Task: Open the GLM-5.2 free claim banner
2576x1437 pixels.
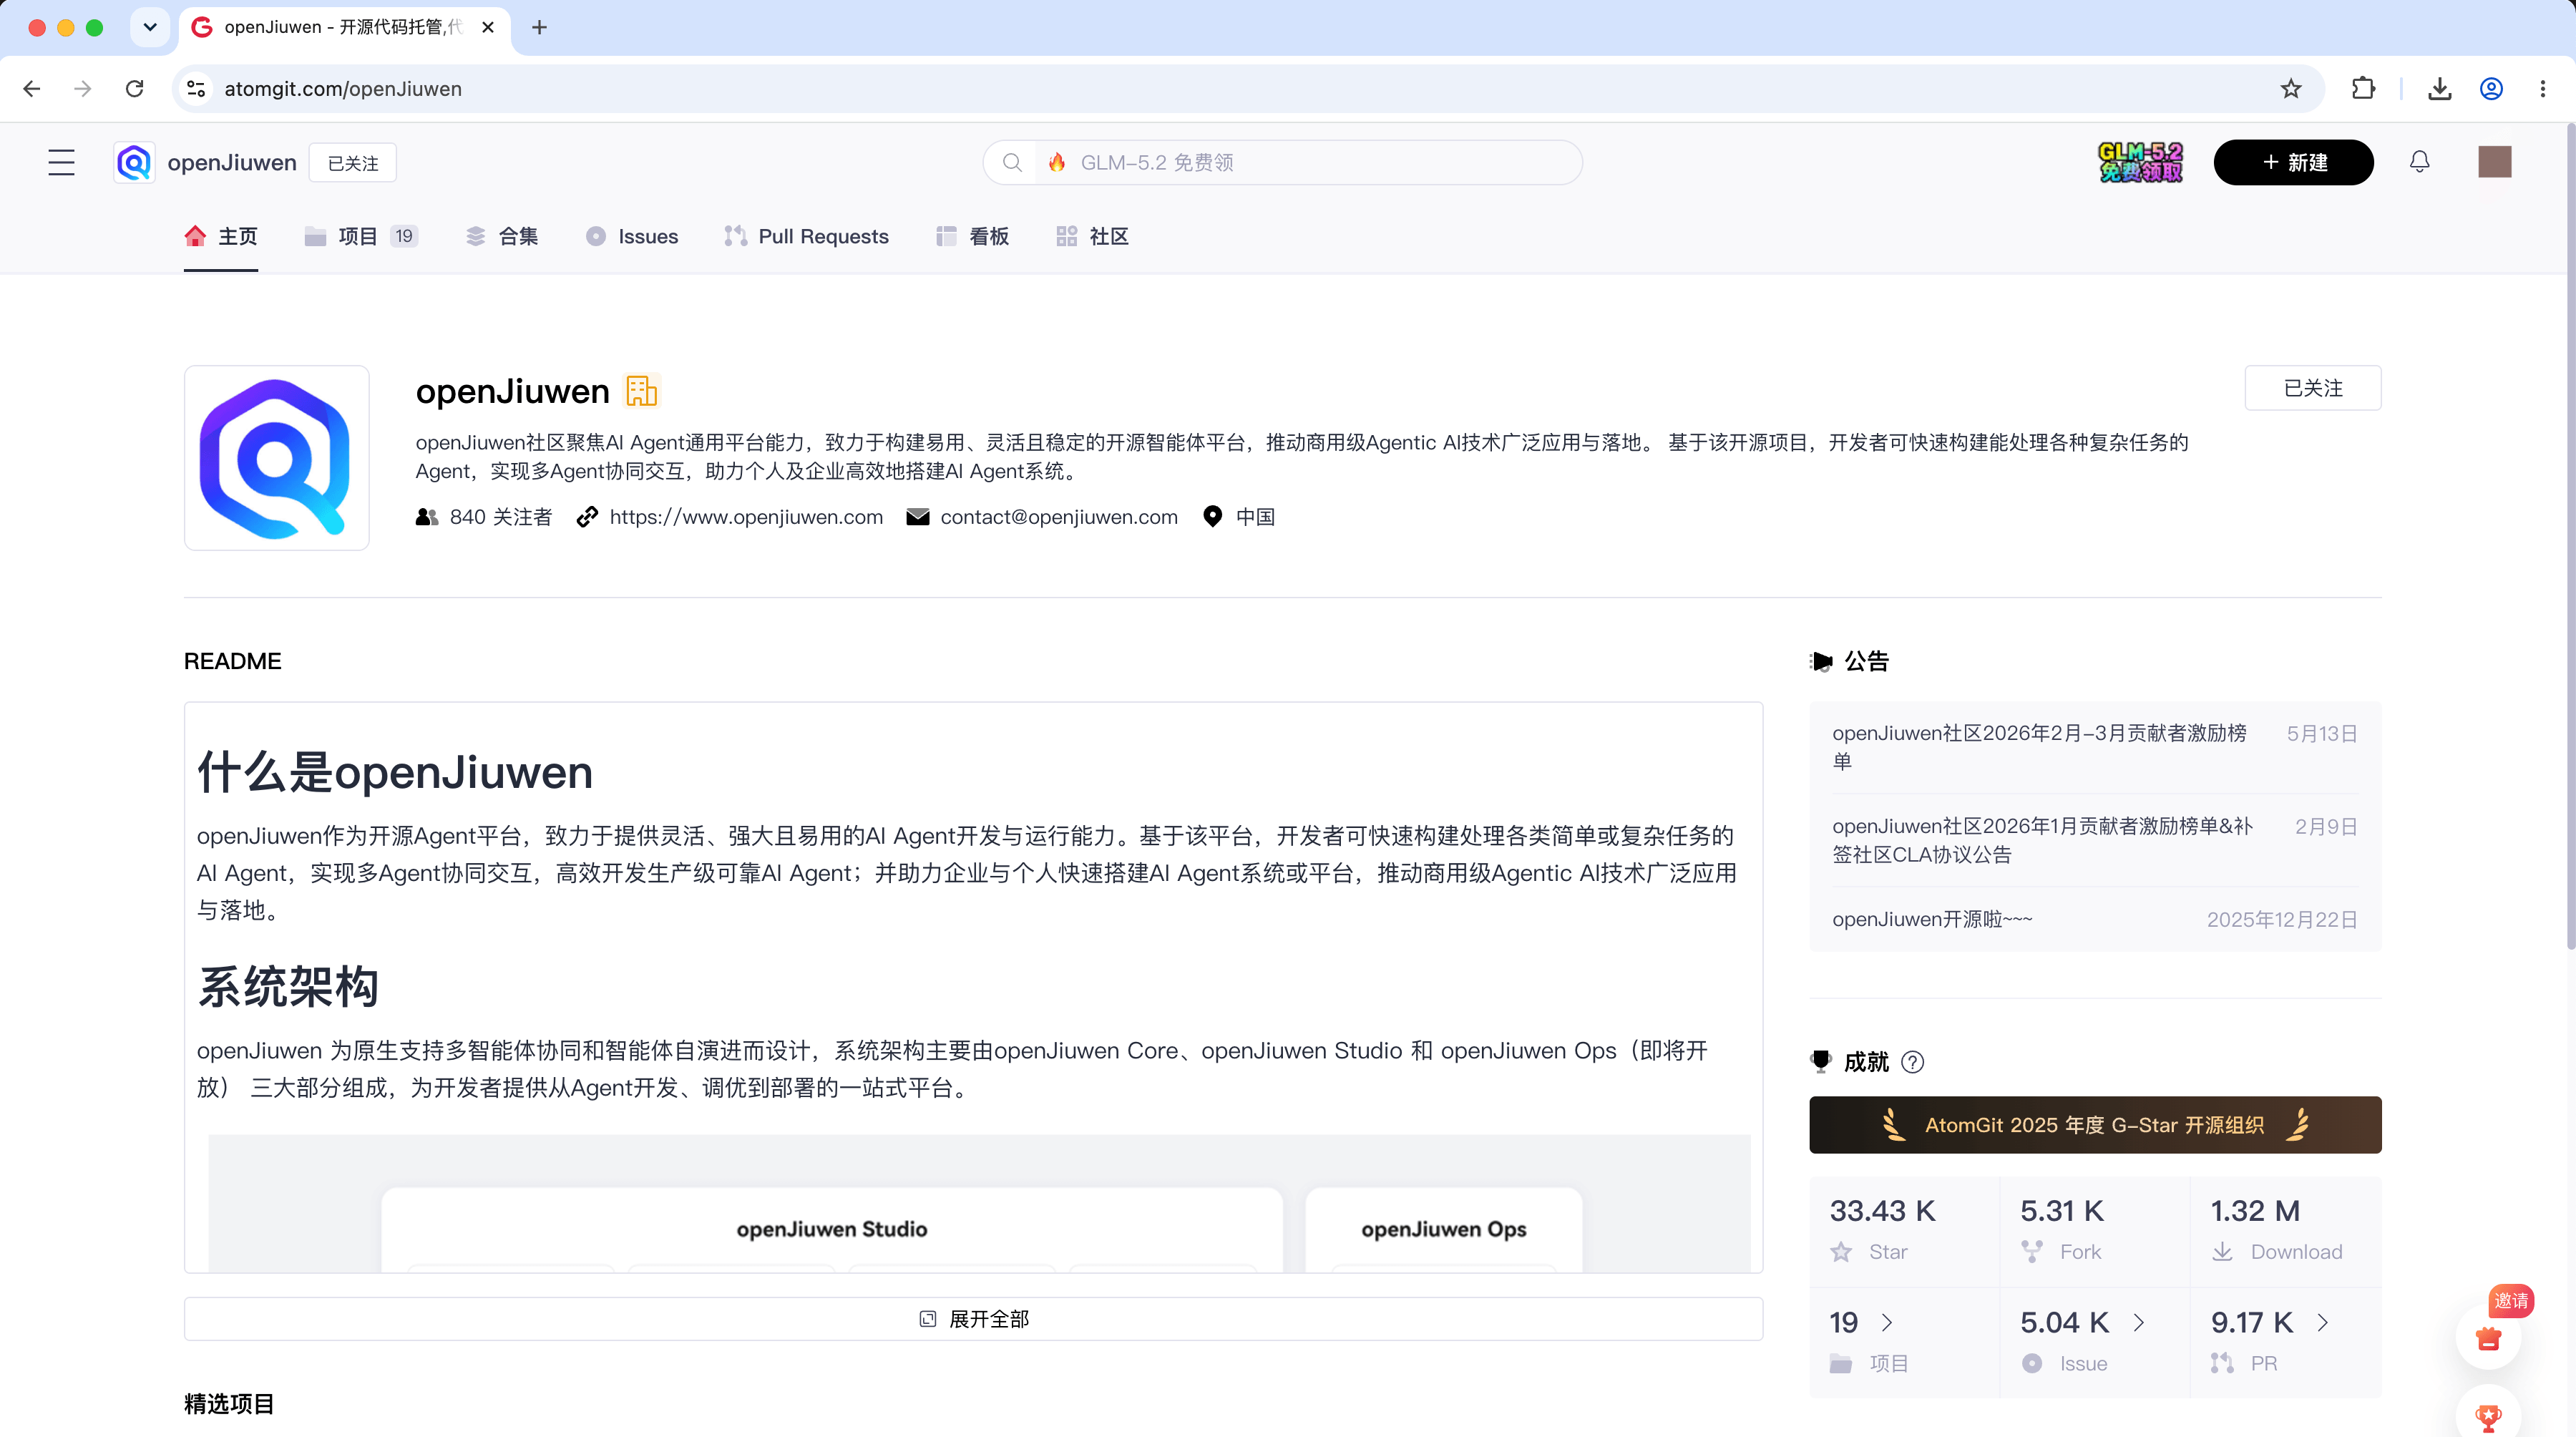Action: [x=2140, y=162]
